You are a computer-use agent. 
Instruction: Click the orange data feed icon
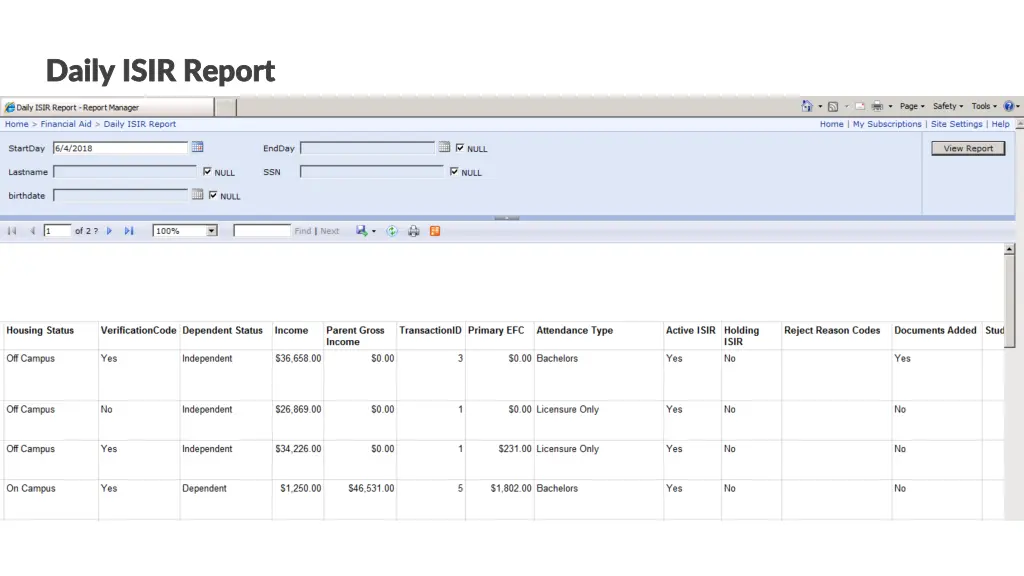coord(435,231)
